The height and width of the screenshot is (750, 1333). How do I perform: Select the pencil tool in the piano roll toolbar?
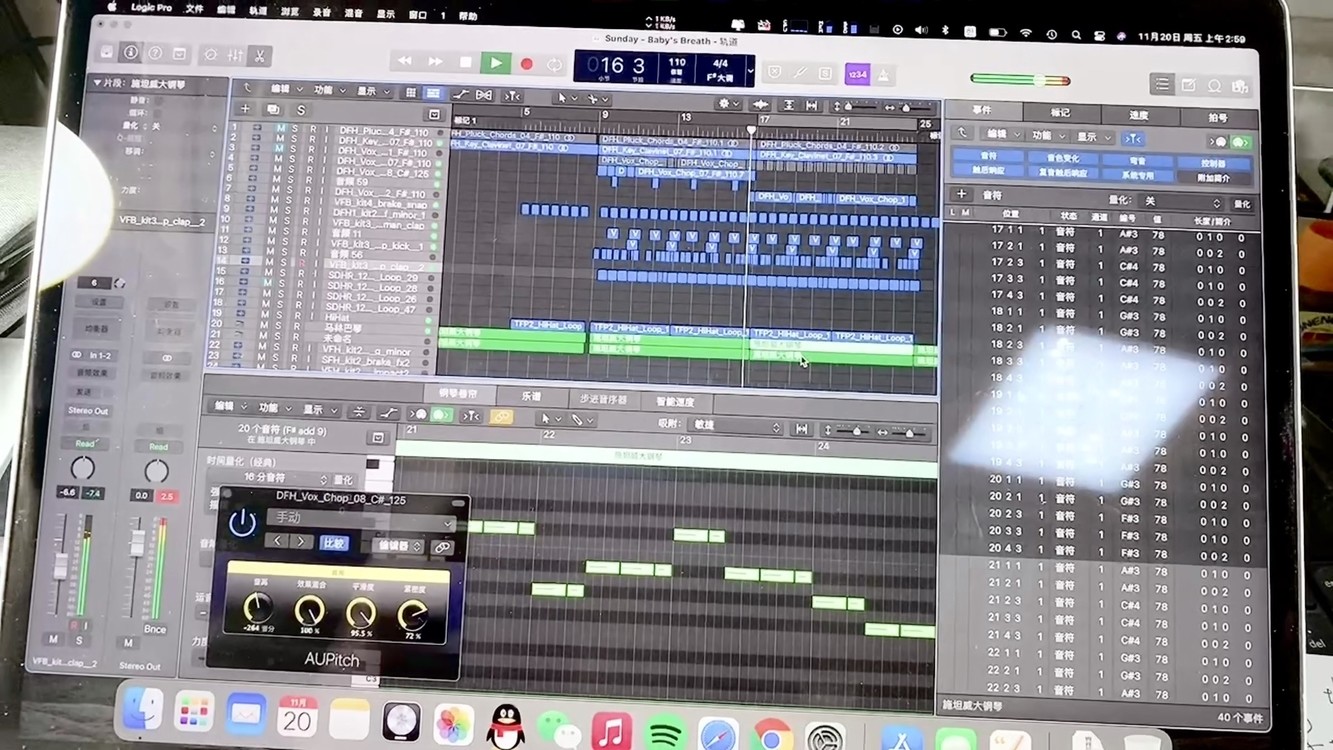(578, 419)
